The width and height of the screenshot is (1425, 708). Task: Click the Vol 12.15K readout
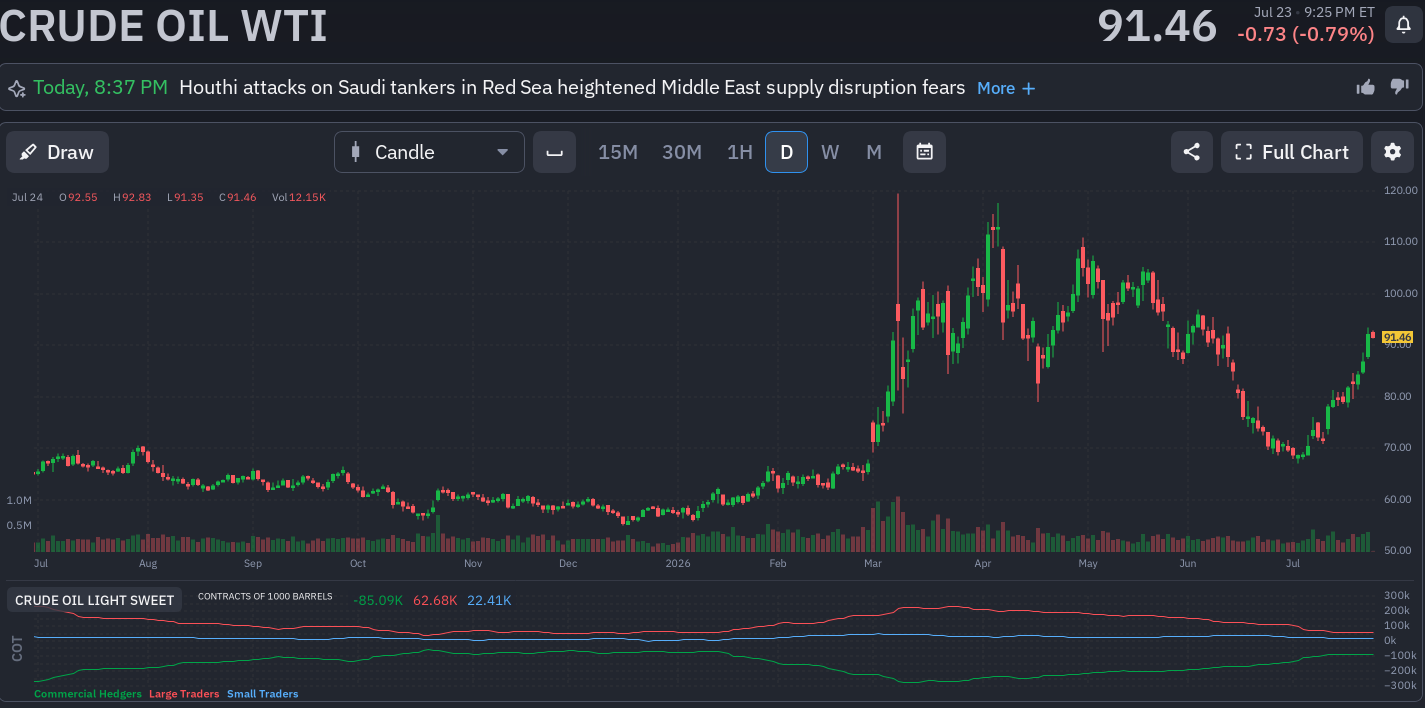tap(299, 198)
